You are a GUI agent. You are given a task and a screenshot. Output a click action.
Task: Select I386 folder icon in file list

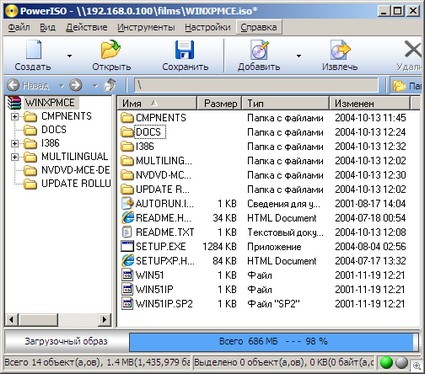pyautogui.click(x=127, y=147)
